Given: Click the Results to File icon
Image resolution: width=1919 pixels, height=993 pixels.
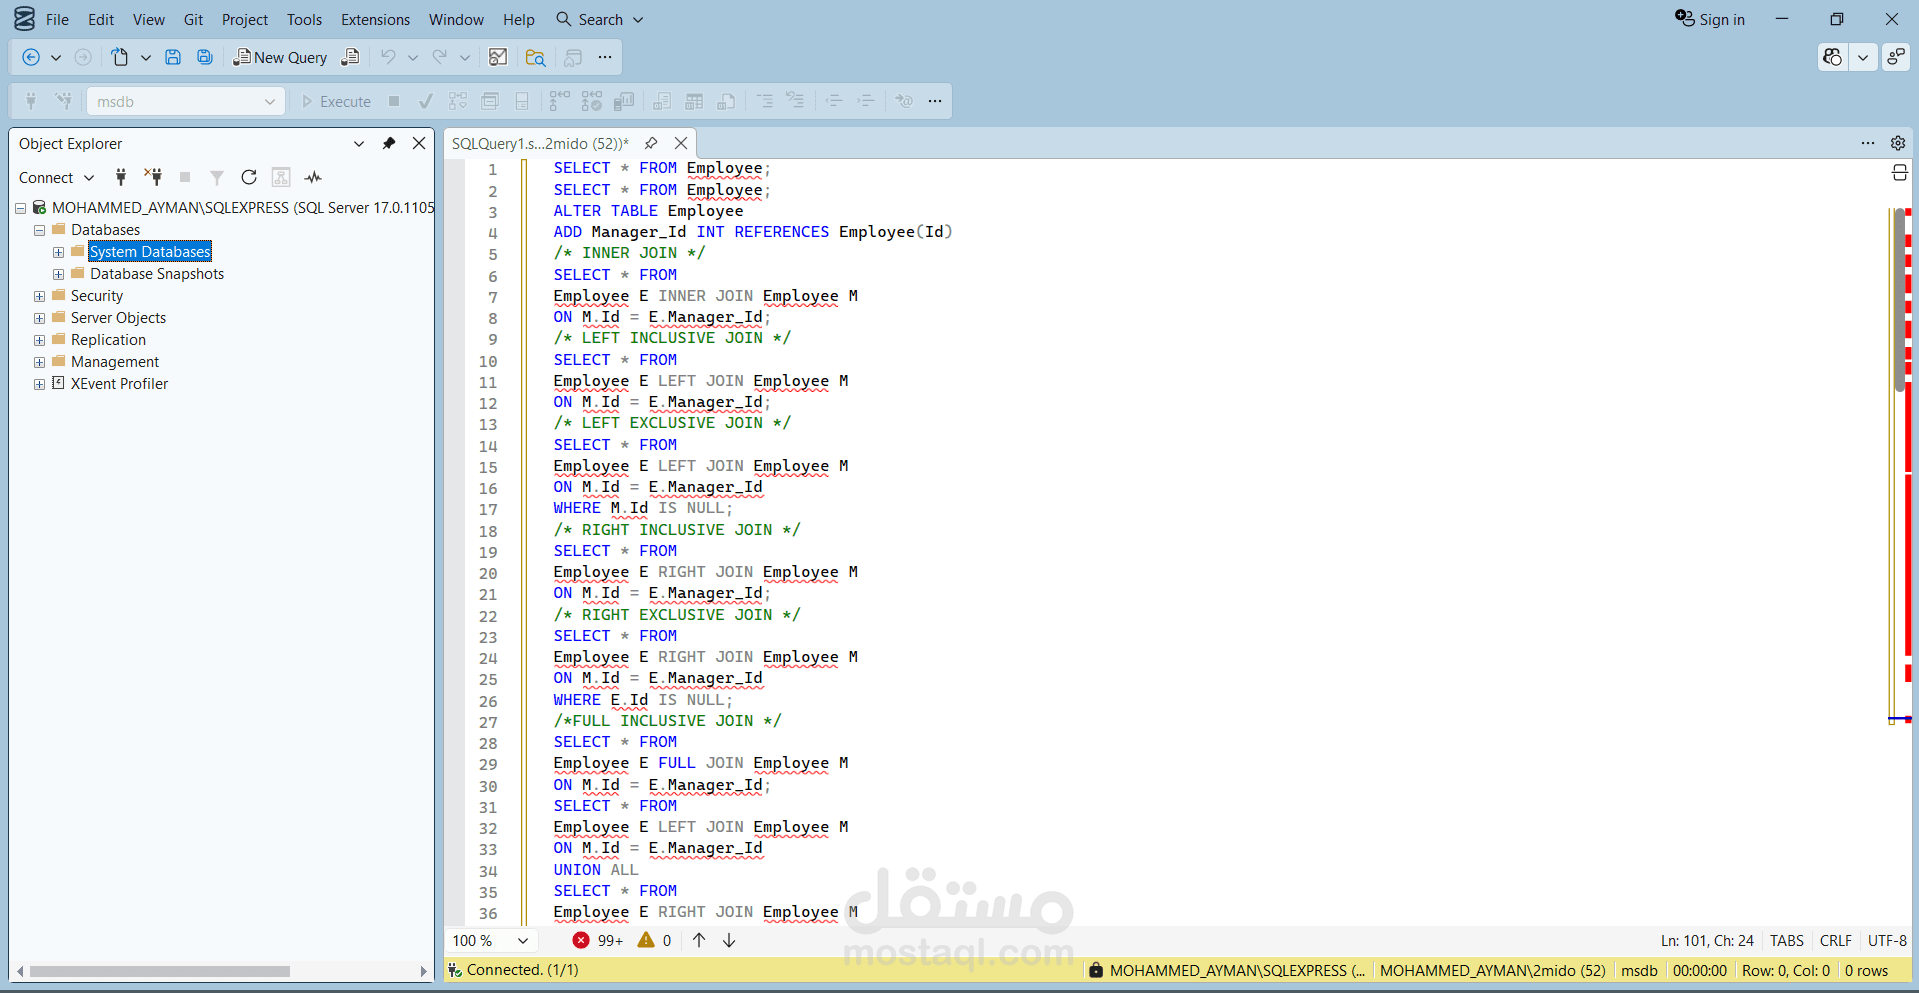Looking at the screenshot, I should coord(727,101).
